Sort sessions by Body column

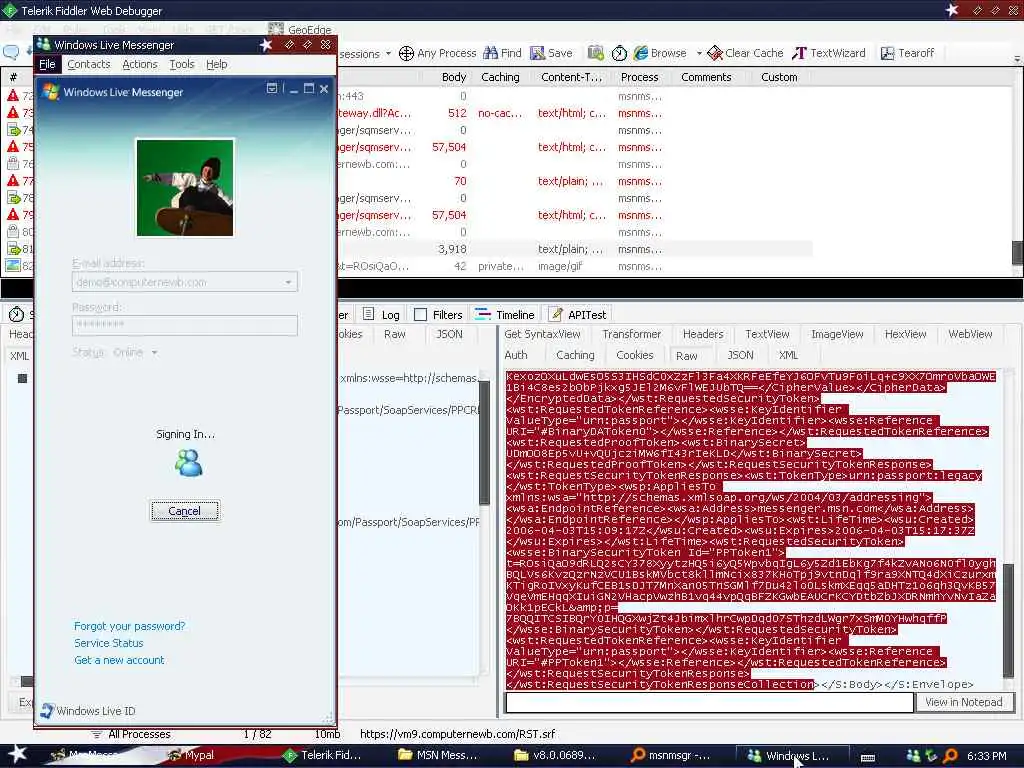tap(453, 77)
